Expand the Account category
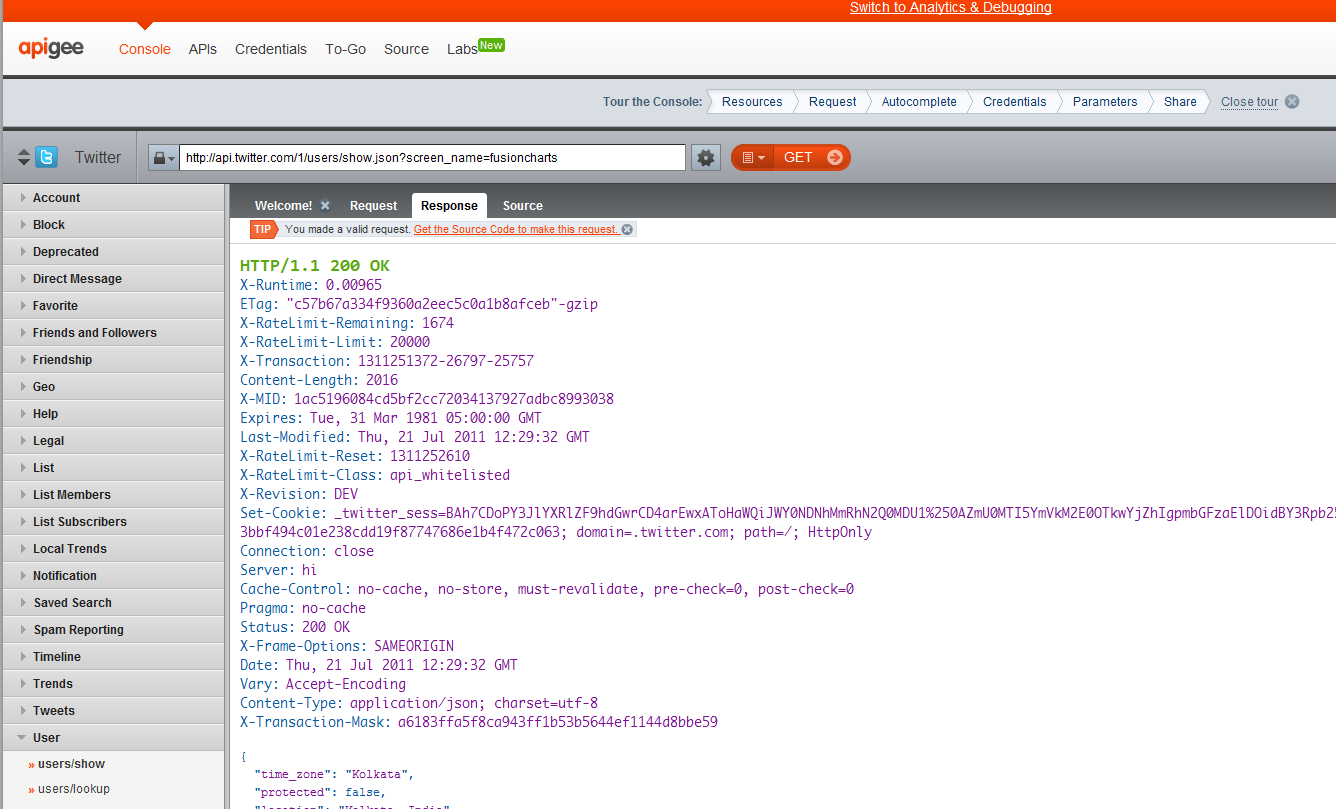This screenshot has height=809, width=1336. [x=56, y=198]
